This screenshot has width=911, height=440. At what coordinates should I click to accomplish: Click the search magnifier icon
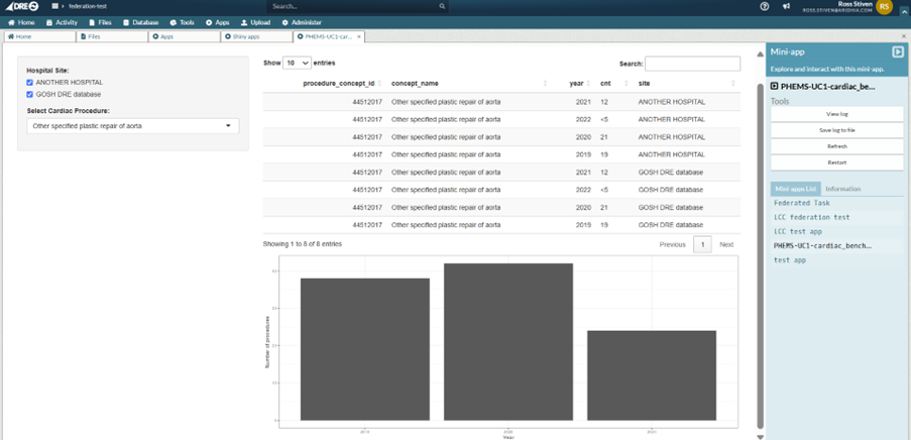pyautogui.click(x=442, y=6)
